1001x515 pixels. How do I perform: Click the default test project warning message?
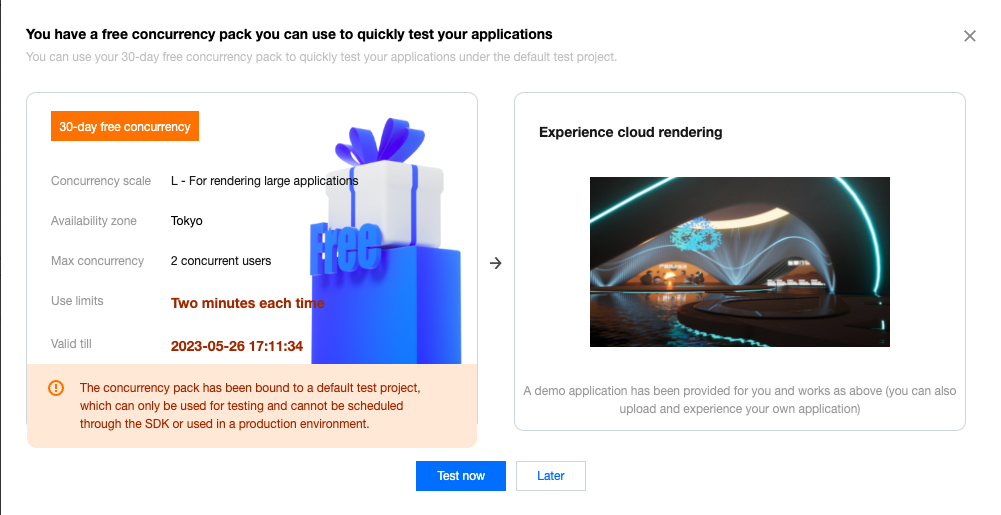click(x=249, y=405)
